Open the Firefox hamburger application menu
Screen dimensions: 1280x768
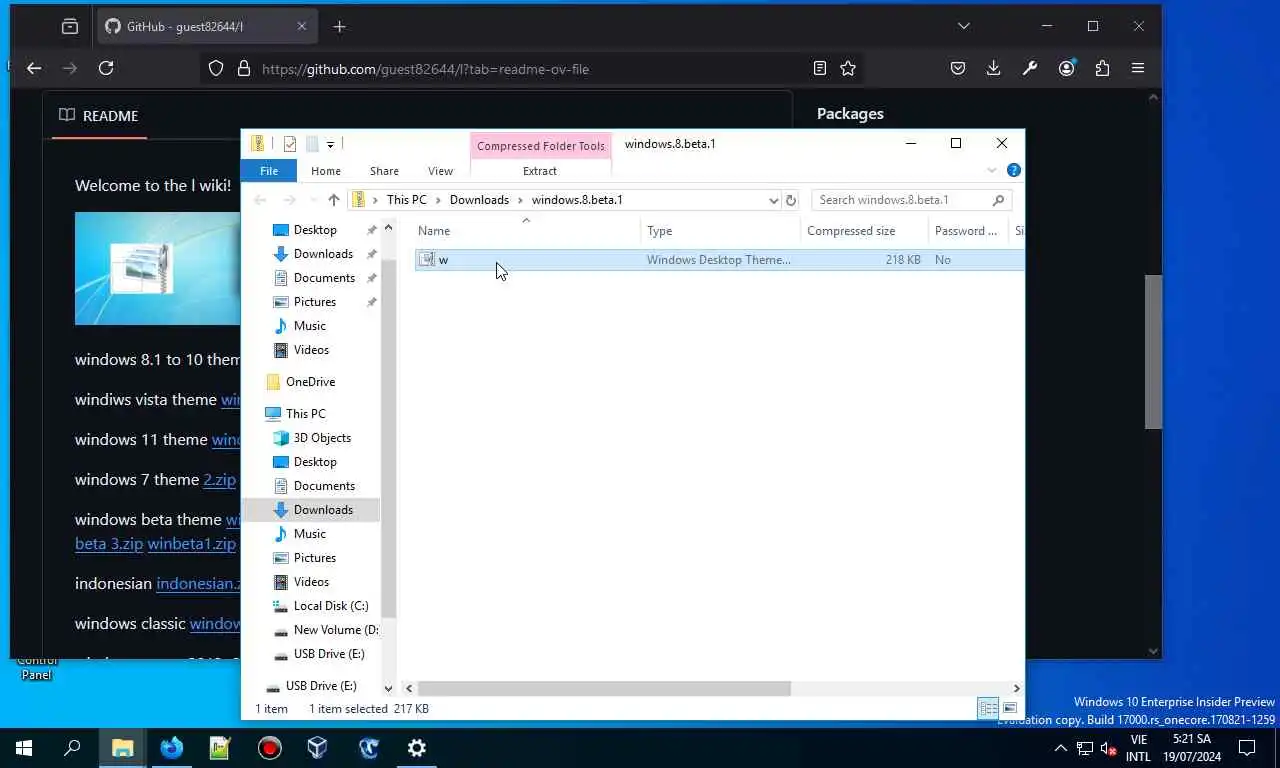(x=1138, y=68)
